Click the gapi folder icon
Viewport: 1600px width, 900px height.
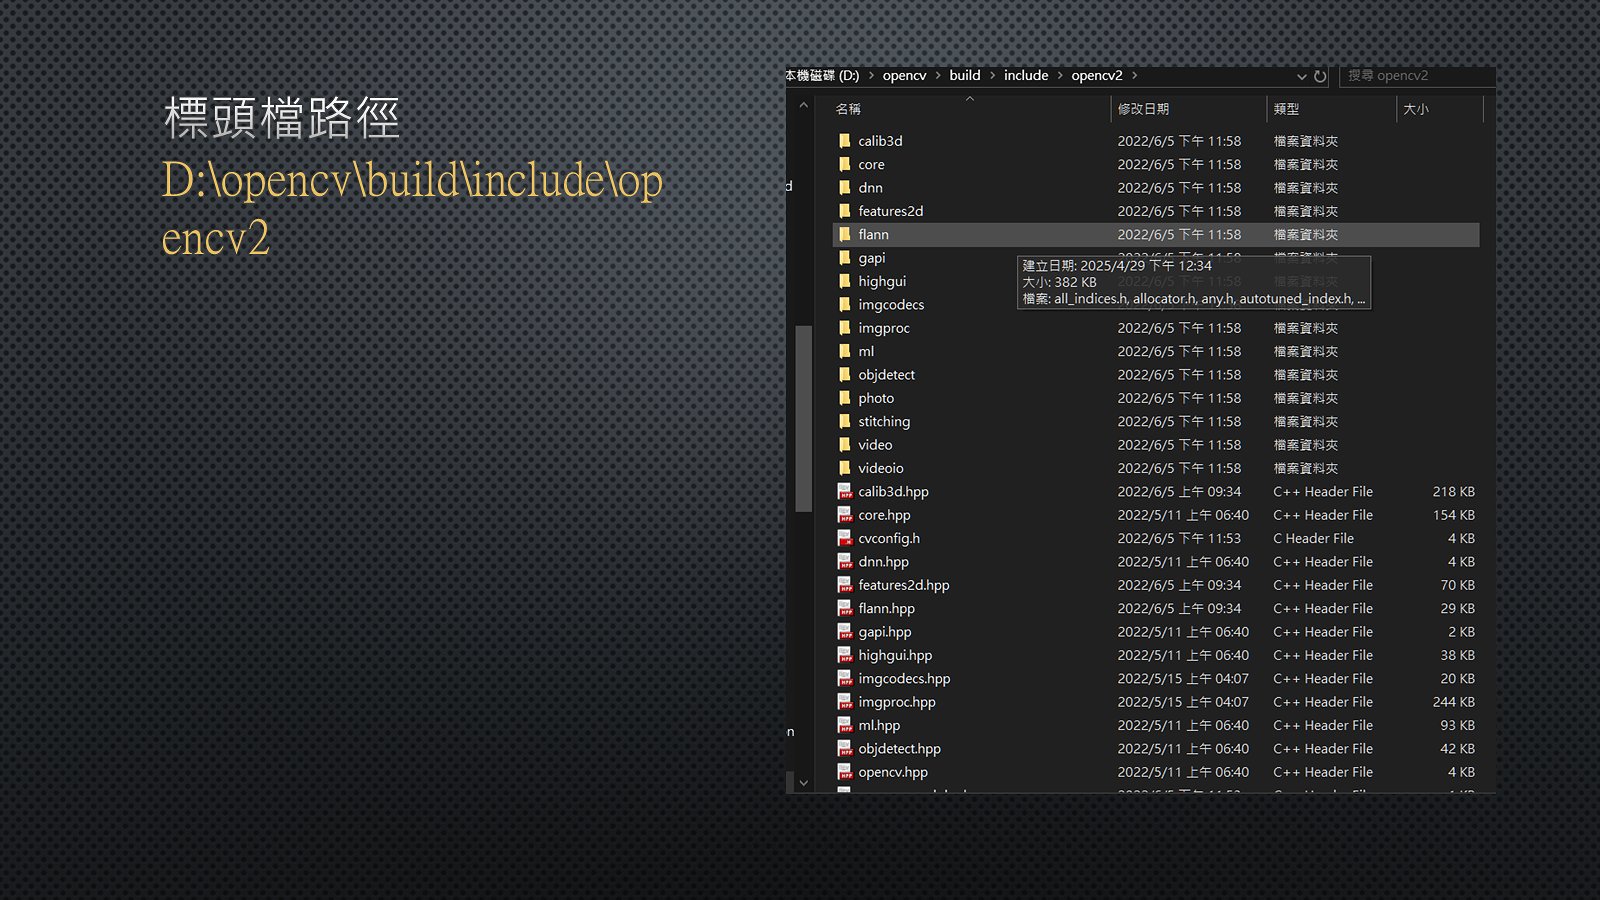point(845,258)
